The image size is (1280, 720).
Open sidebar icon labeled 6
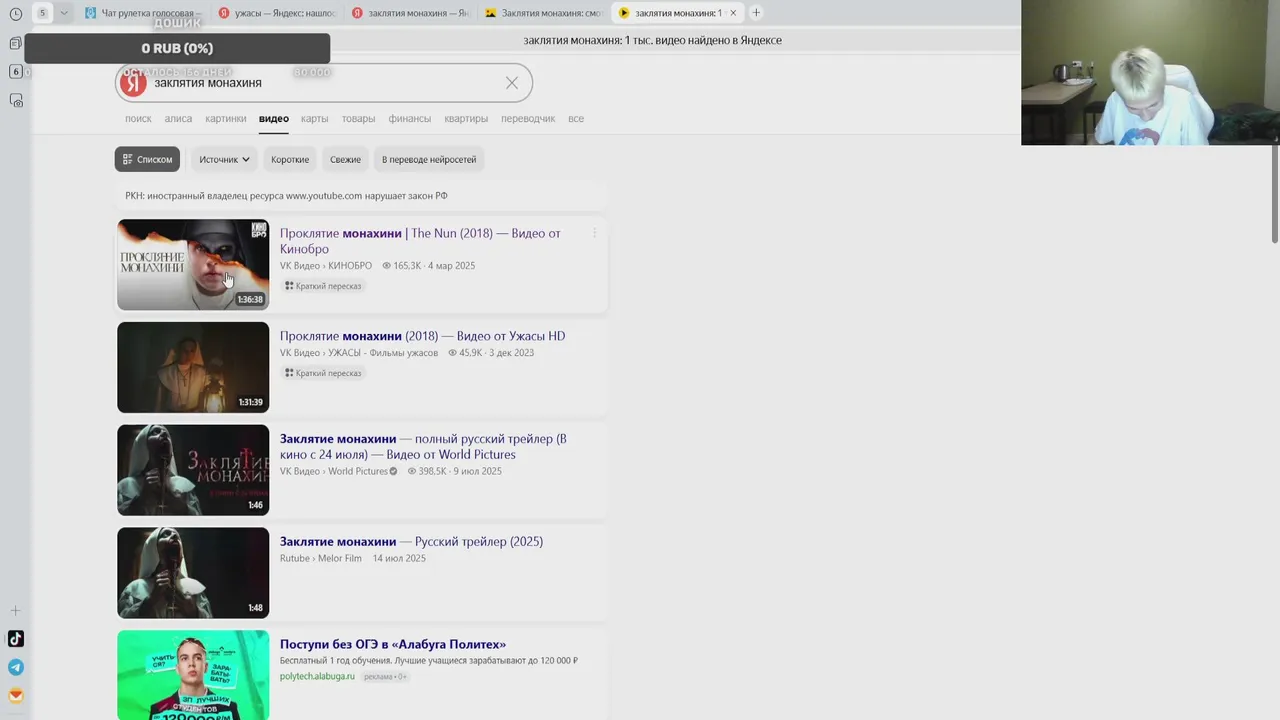coord(15,71)
